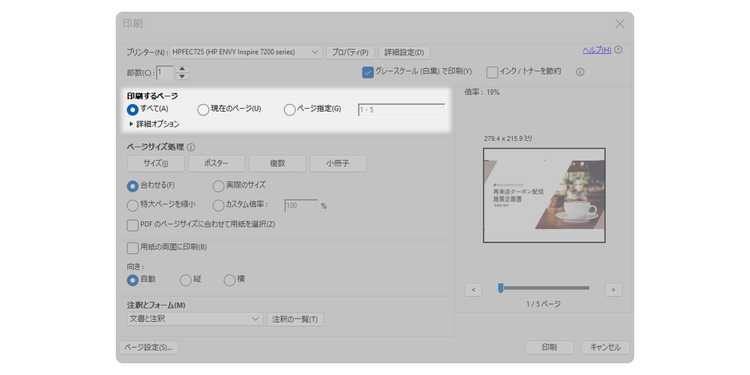The image size is (750, 375).
Task: Switch to 小冊子 page handling
Action: pos(338,164)
